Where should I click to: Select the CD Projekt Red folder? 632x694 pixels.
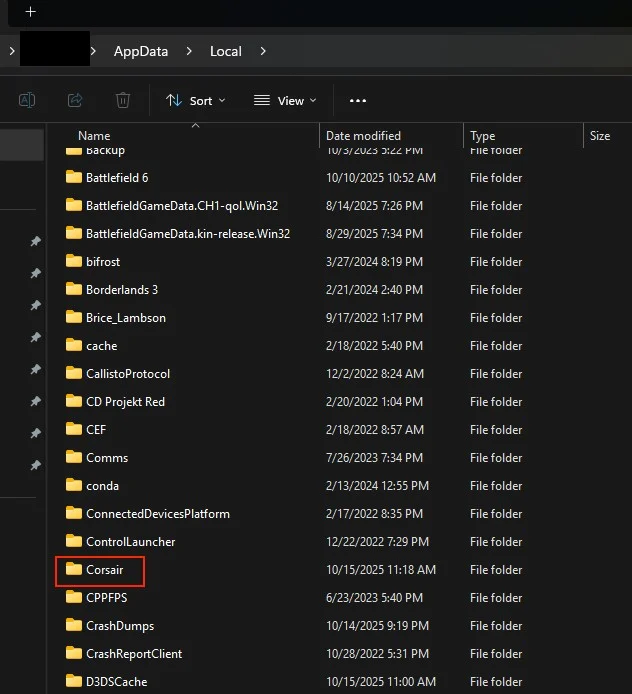click(x=125, y=401)
